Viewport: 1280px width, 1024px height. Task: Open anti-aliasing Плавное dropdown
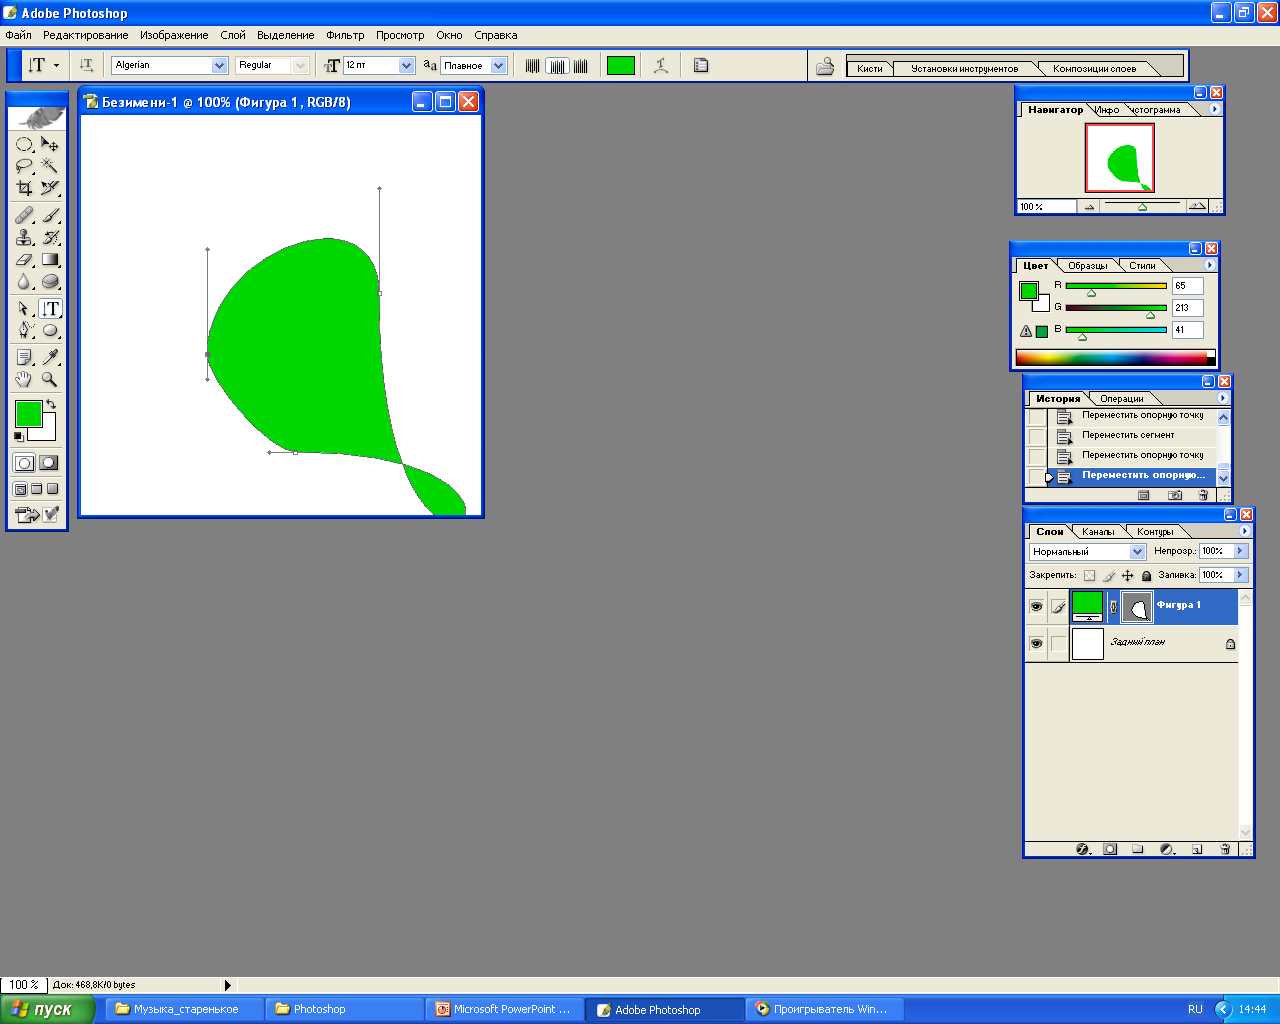(499, 65)
